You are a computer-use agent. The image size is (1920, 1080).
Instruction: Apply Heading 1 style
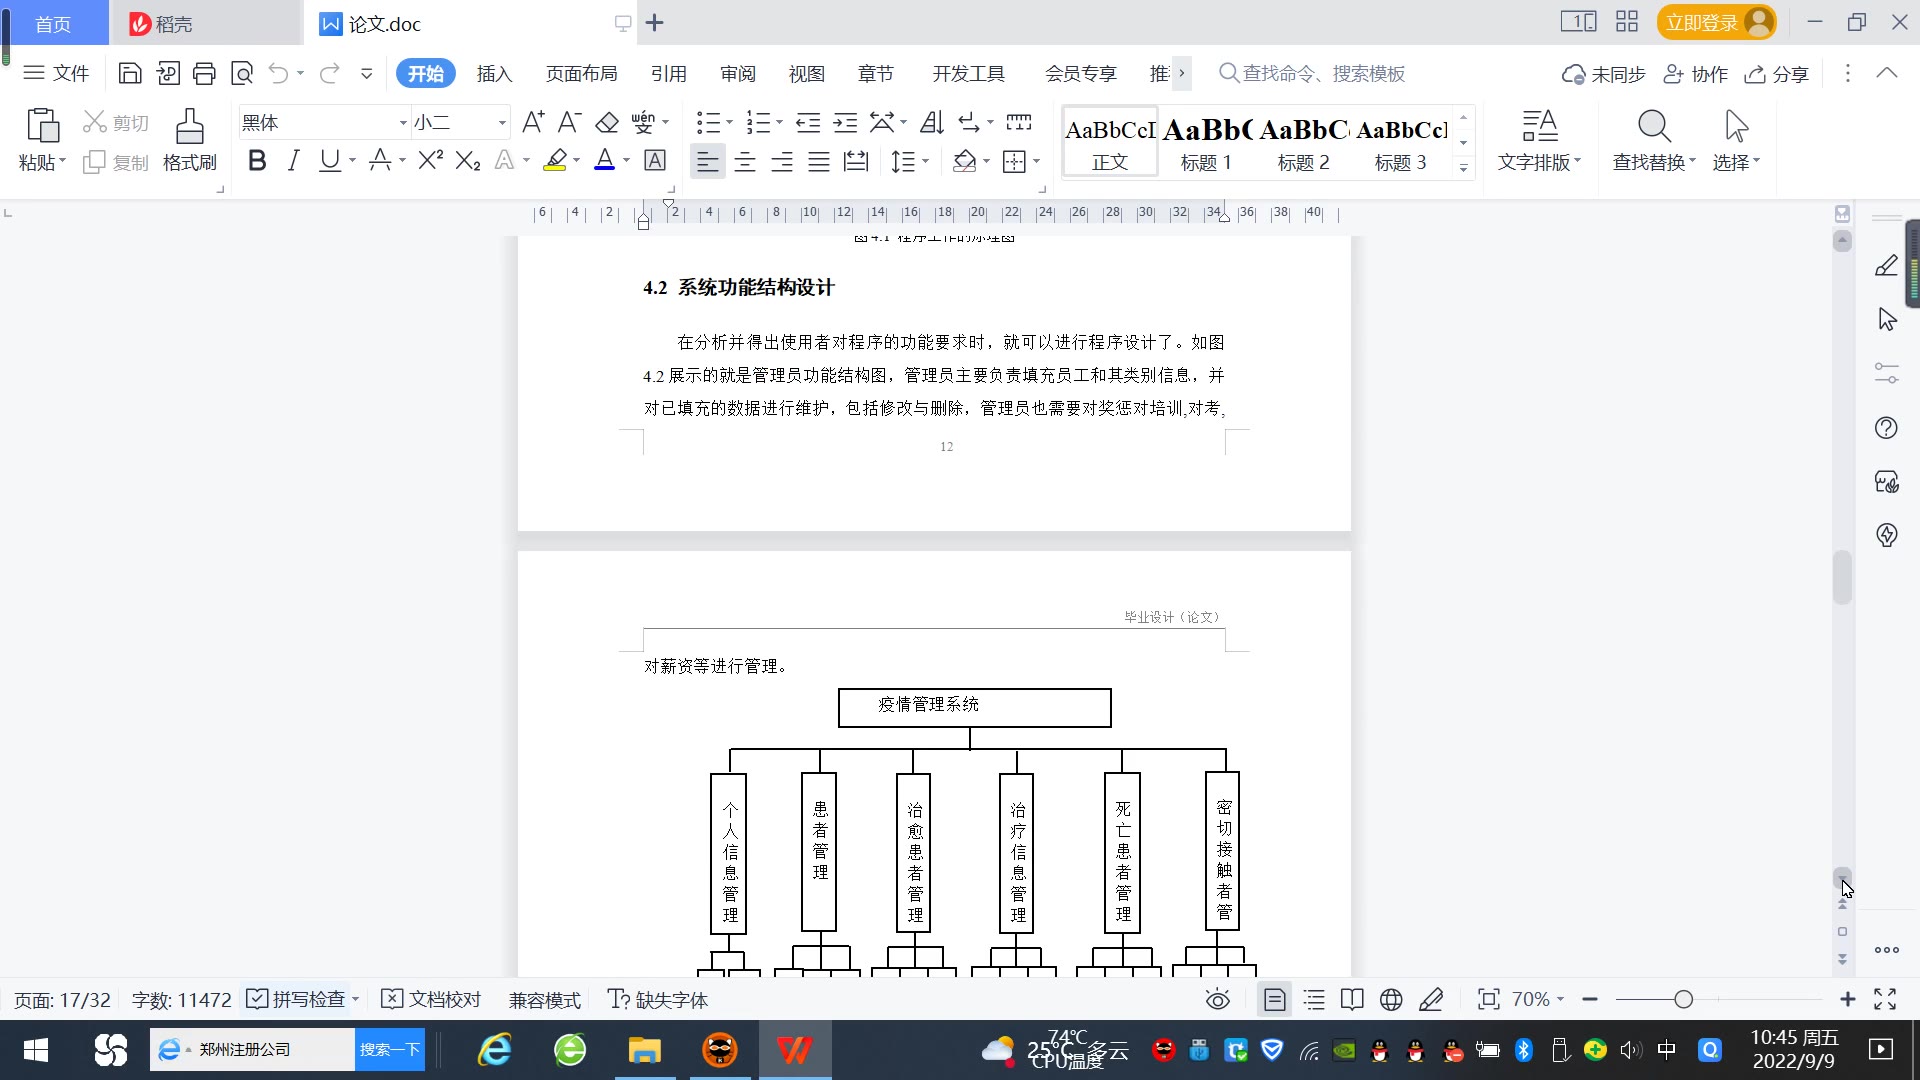[1206, 143]
